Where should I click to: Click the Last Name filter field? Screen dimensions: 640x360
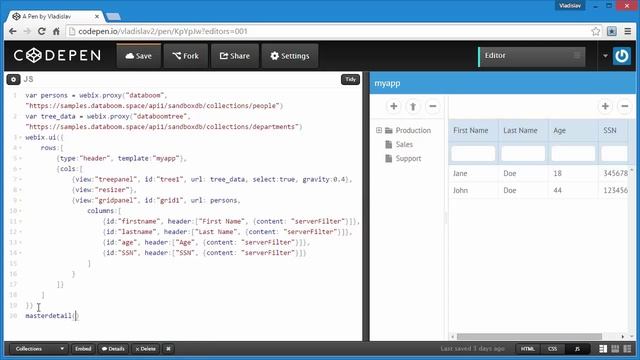pos(523,153)
